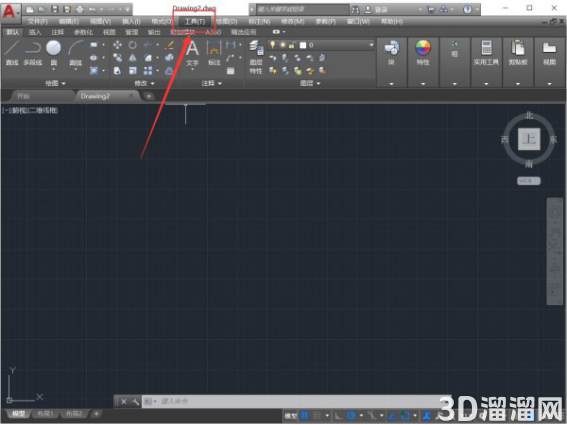
Task: Toggle polar tracking in status bar
Action: [x=351, y=416]
